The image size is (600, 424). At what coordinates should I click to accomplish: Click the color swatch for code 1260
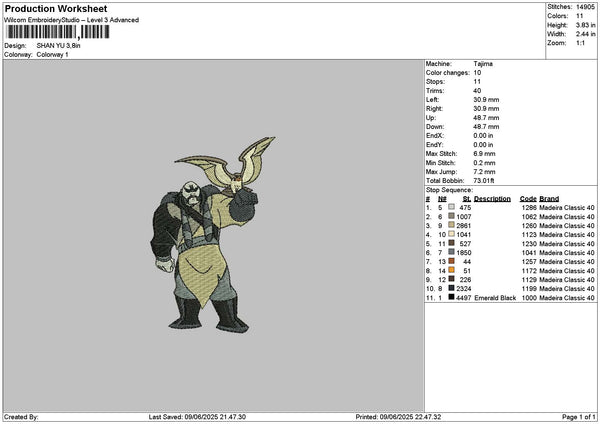click(x=452, y=225)
